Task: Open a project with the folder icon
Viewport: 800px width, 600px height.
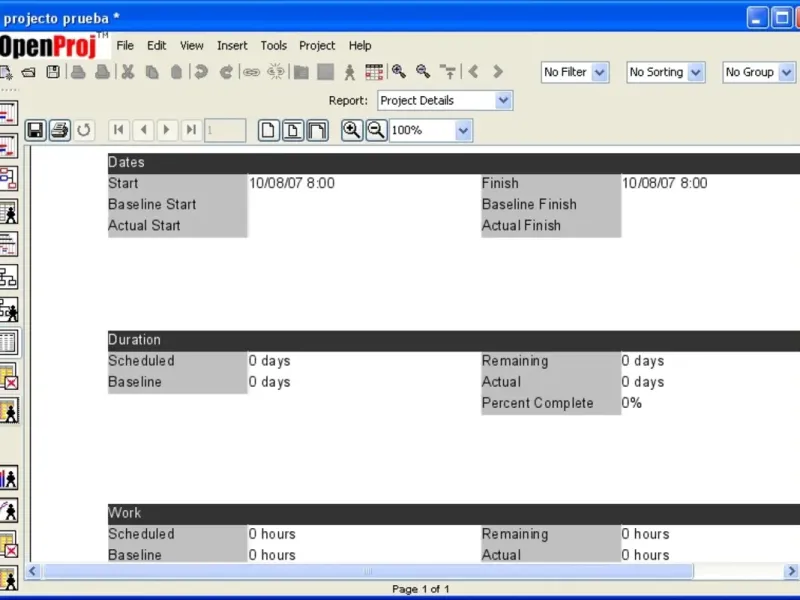Action: pyautogui.click(x=29, y=72)
